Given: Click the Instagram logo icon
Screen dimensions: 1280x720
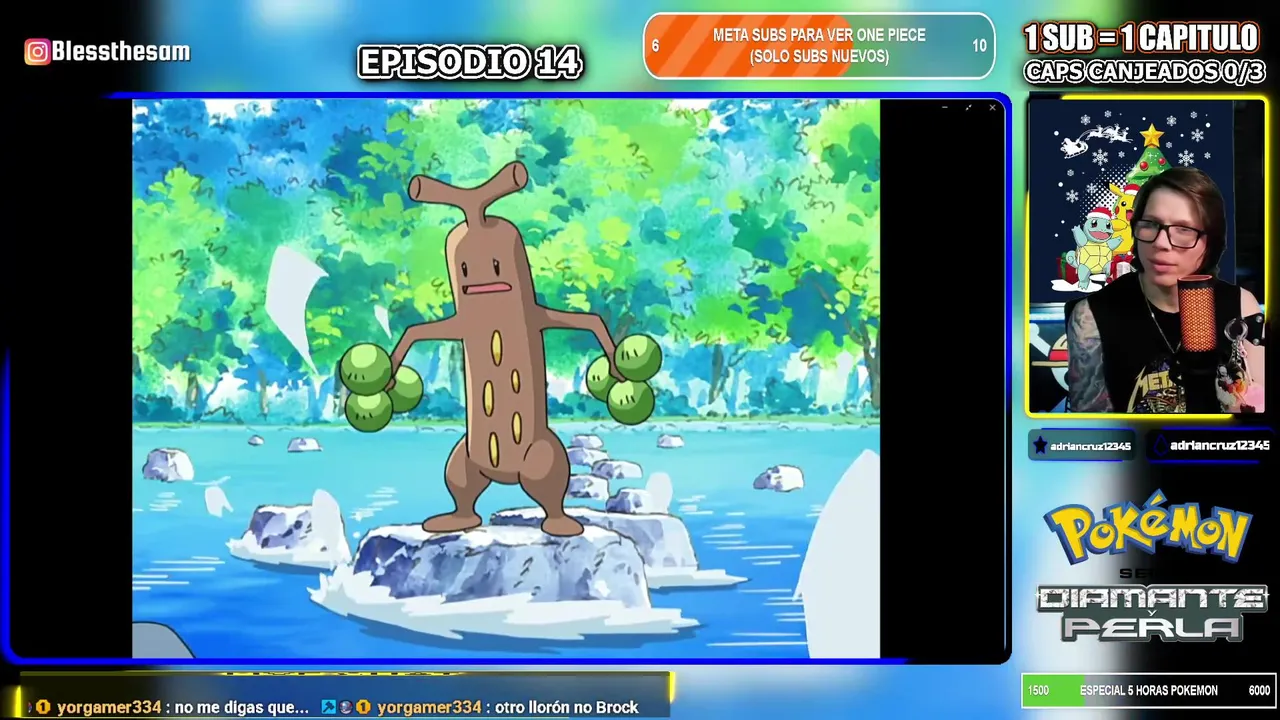Looking at the screenshot, I should click(x=37, y=52).
